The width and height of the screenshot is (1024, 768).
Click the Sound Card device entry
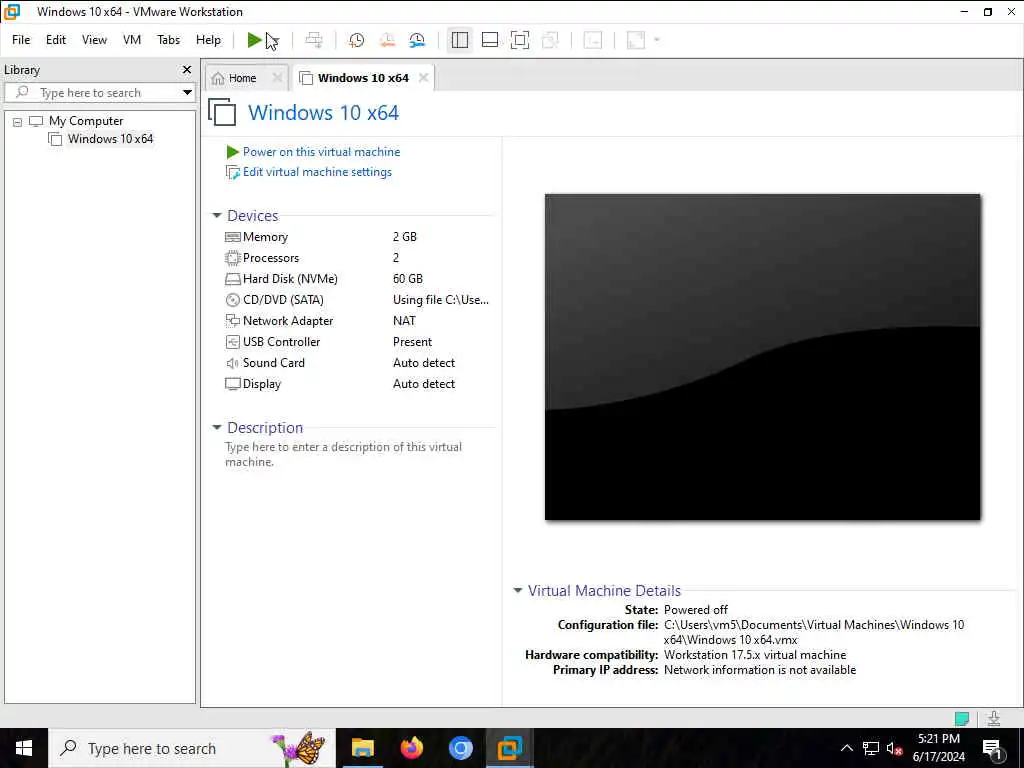click(x=273, y=362)
